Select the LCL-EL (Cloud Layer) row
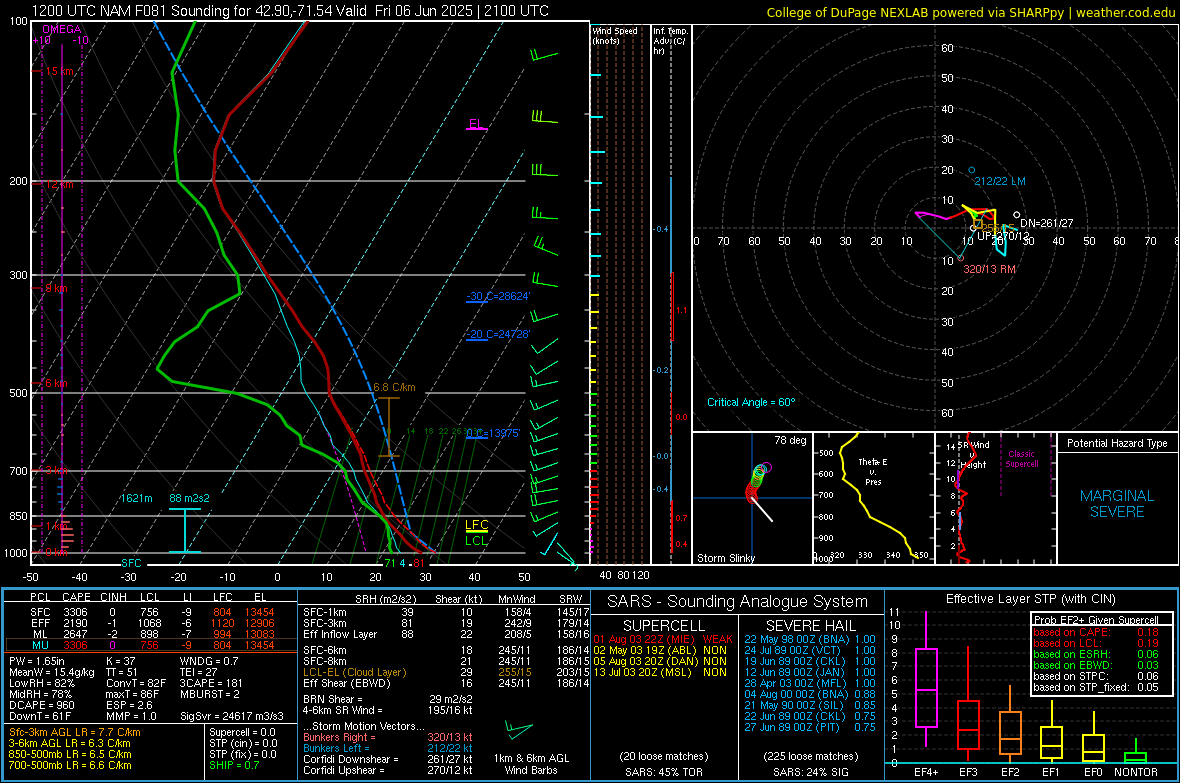 pyautogui.click(x=446, y=672)
